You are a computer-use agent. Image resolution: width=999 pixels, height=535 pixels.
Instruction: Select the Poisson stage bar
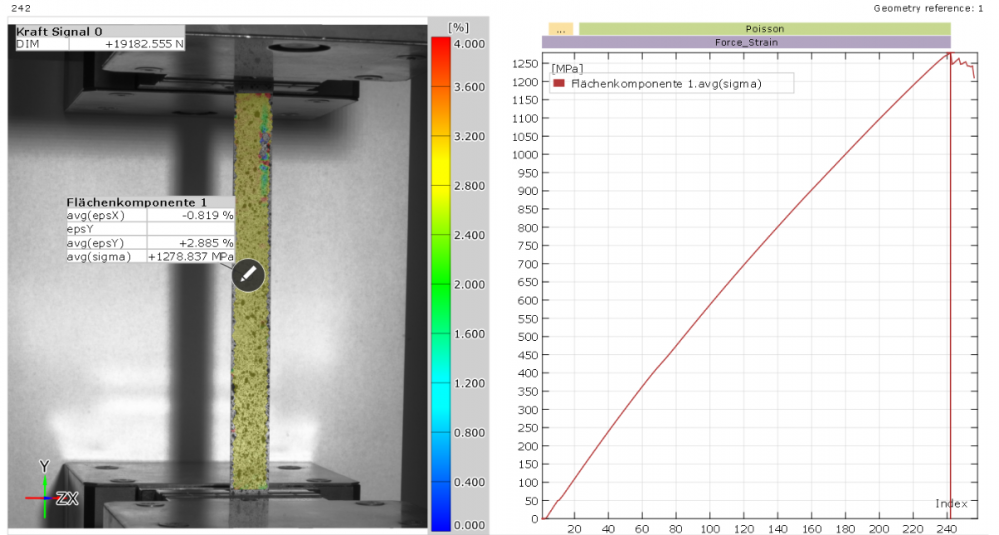[764, 29]
